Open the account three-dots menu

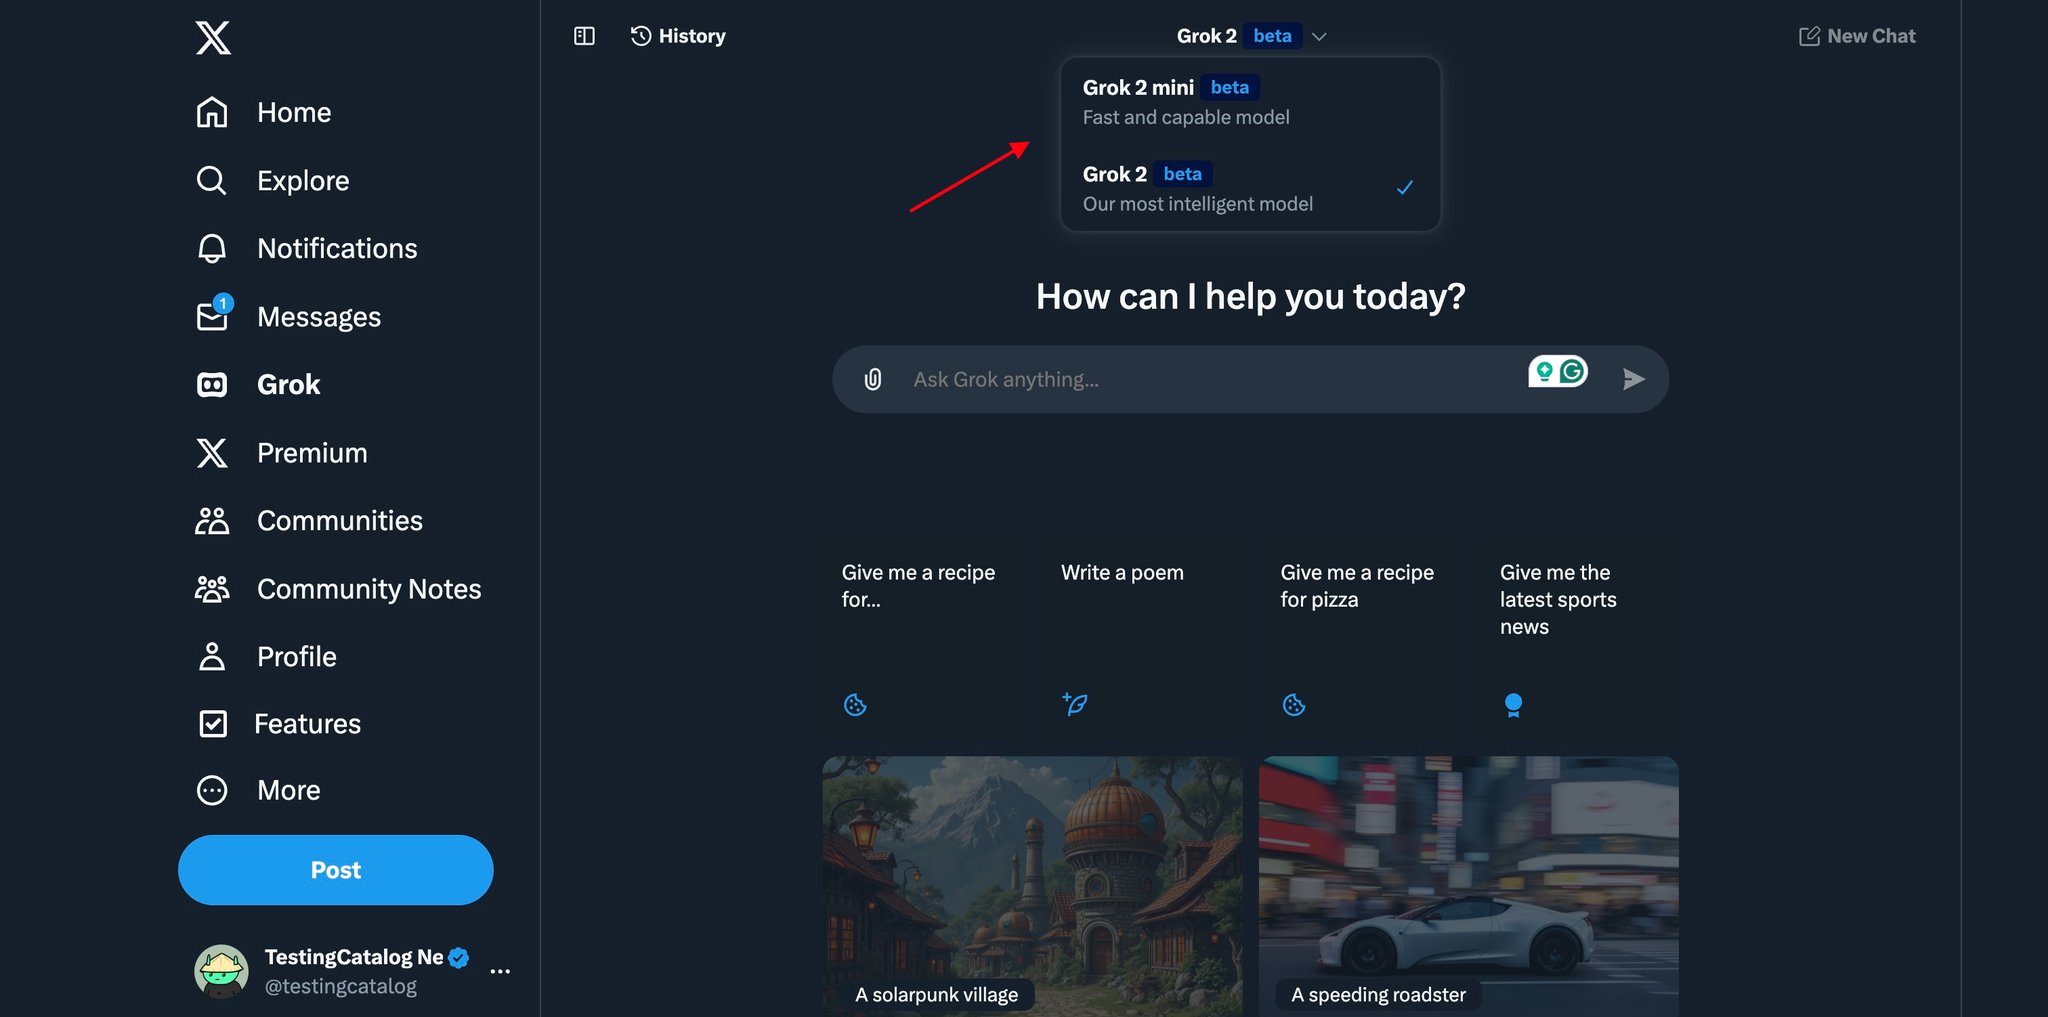[x=500, y=971]
